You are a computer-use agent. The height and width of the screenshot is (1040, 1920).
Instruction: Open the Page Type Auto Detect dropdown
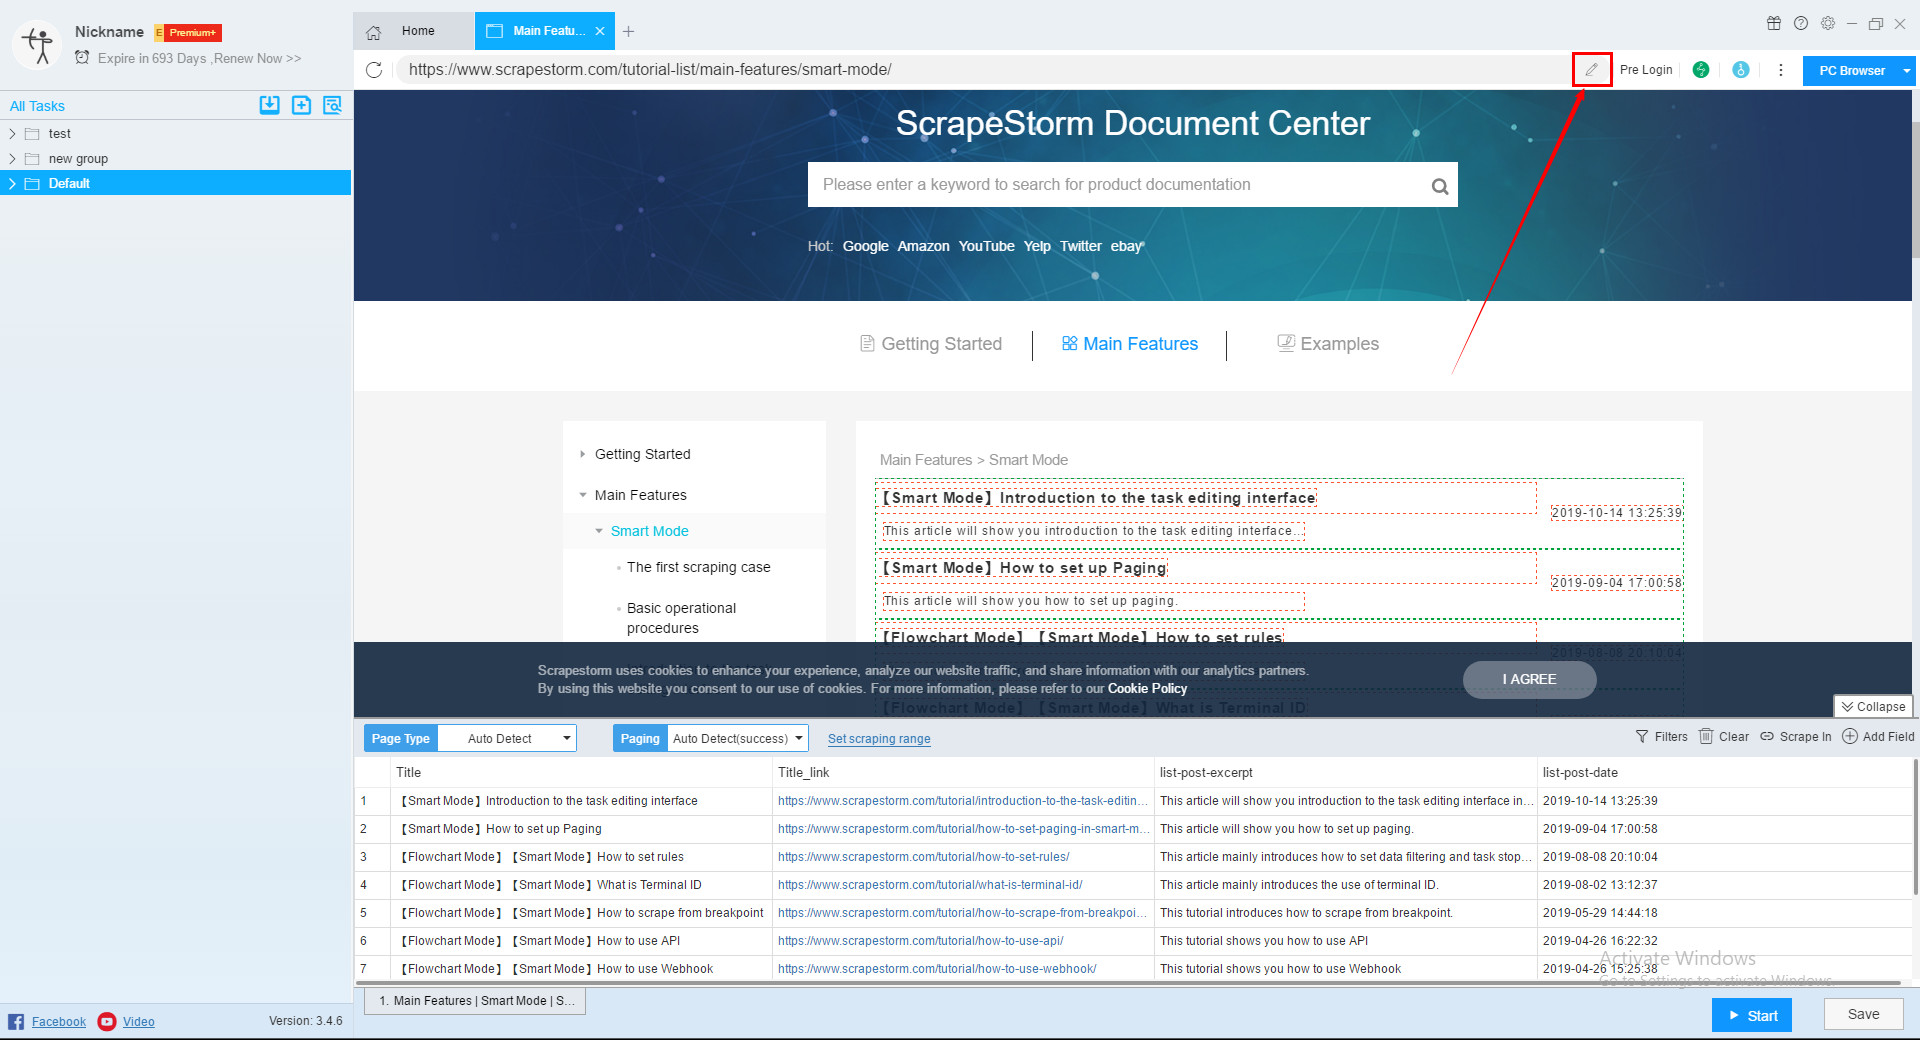(507, 738)
